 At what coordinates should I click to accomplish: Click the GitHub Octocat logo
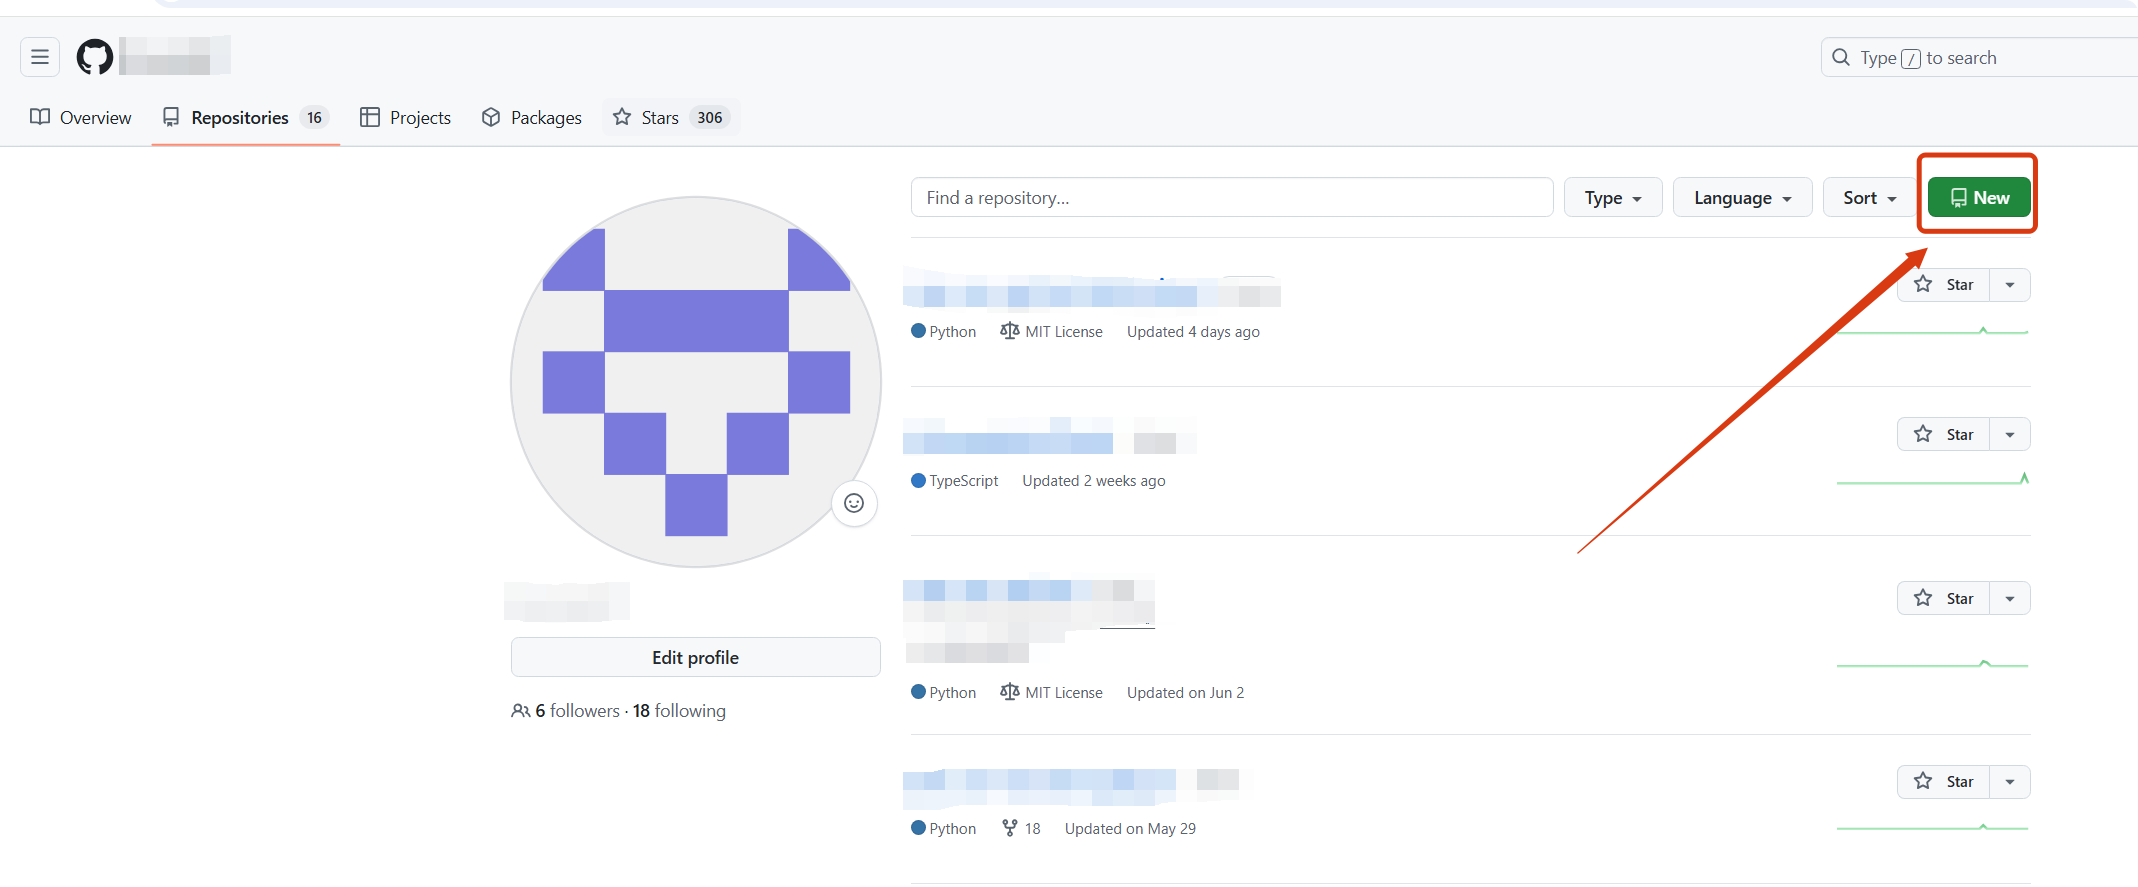95,57
